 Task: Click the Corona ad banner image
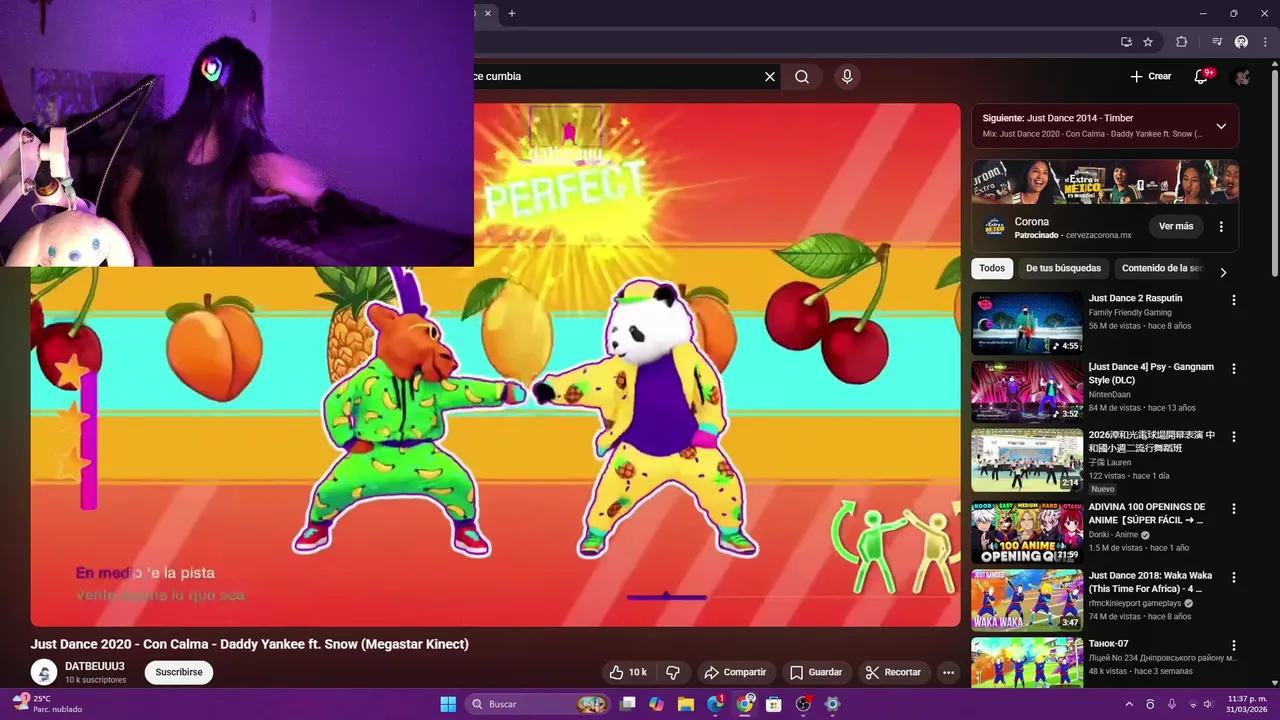click(x=1105, y=182)
